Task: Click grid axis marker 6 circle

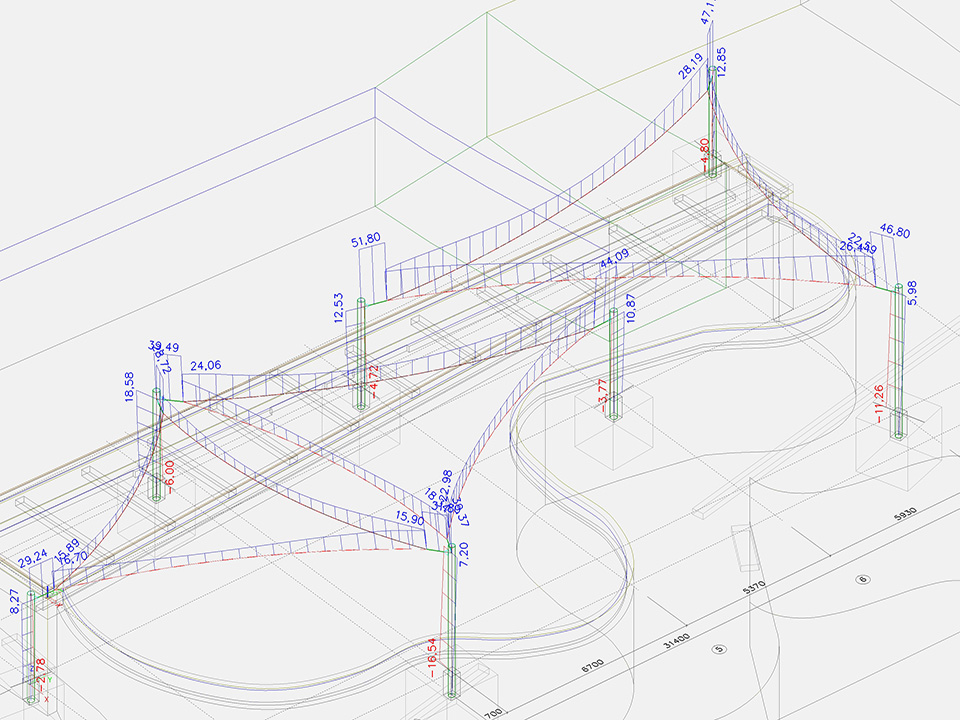Action: [863, 579]
